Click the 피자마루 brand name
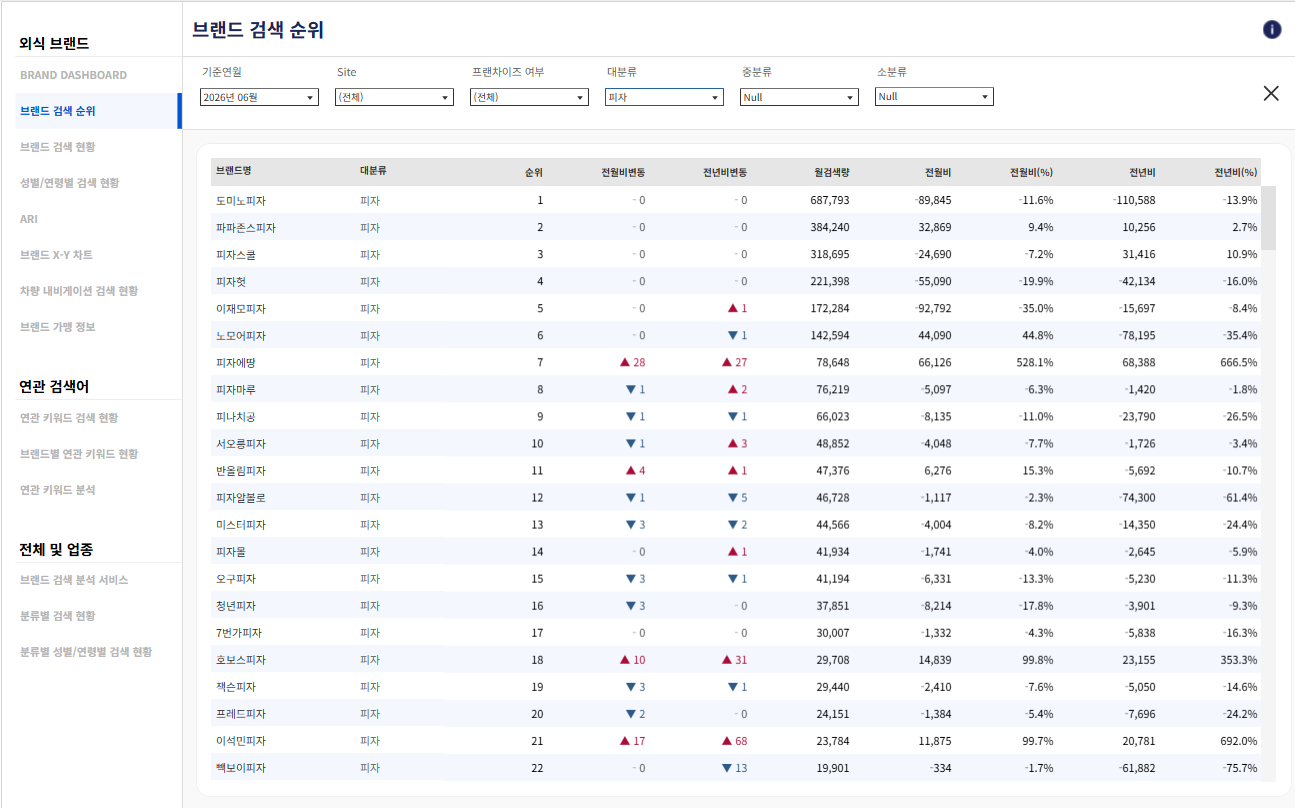This screenshot has width=1295, height=808. [235, 390]
